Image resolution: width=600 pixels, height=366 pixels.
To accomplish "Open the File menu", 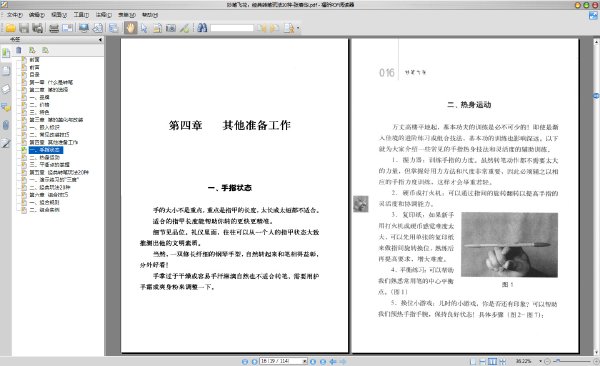I will pyautogui.click(x=14, y=15).
